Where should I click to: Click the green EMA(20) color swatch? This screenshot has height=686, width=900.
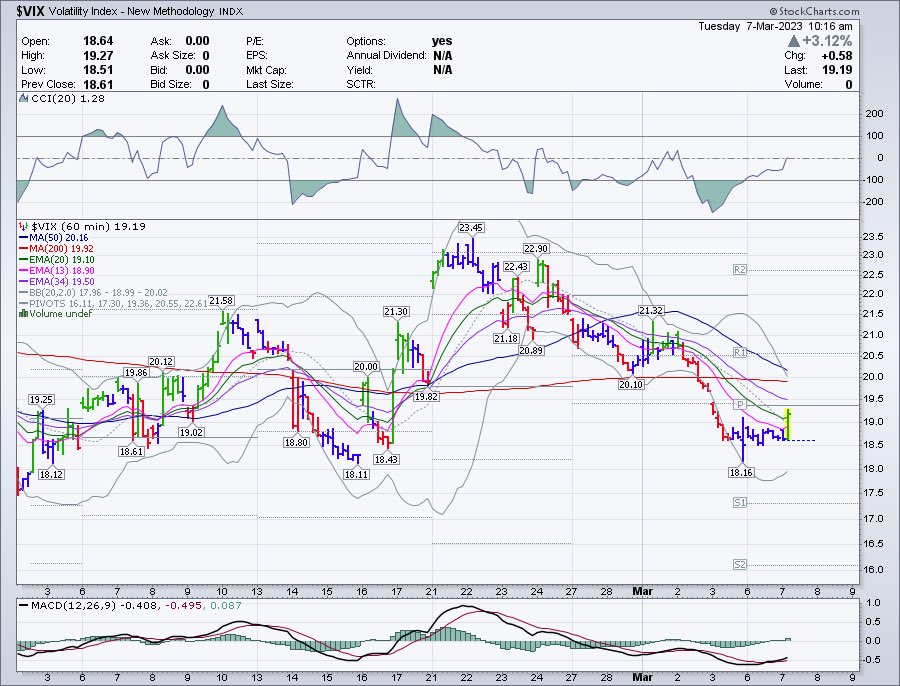click(x=24, y=259)
